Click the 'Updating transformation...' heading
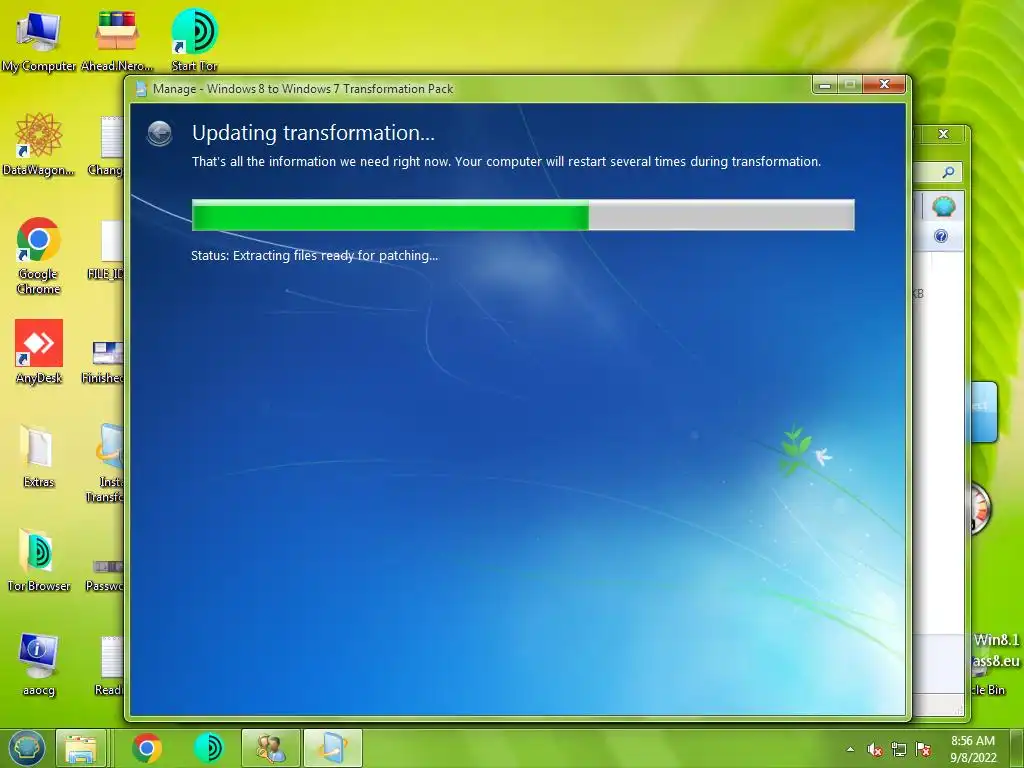 [313, 133]
